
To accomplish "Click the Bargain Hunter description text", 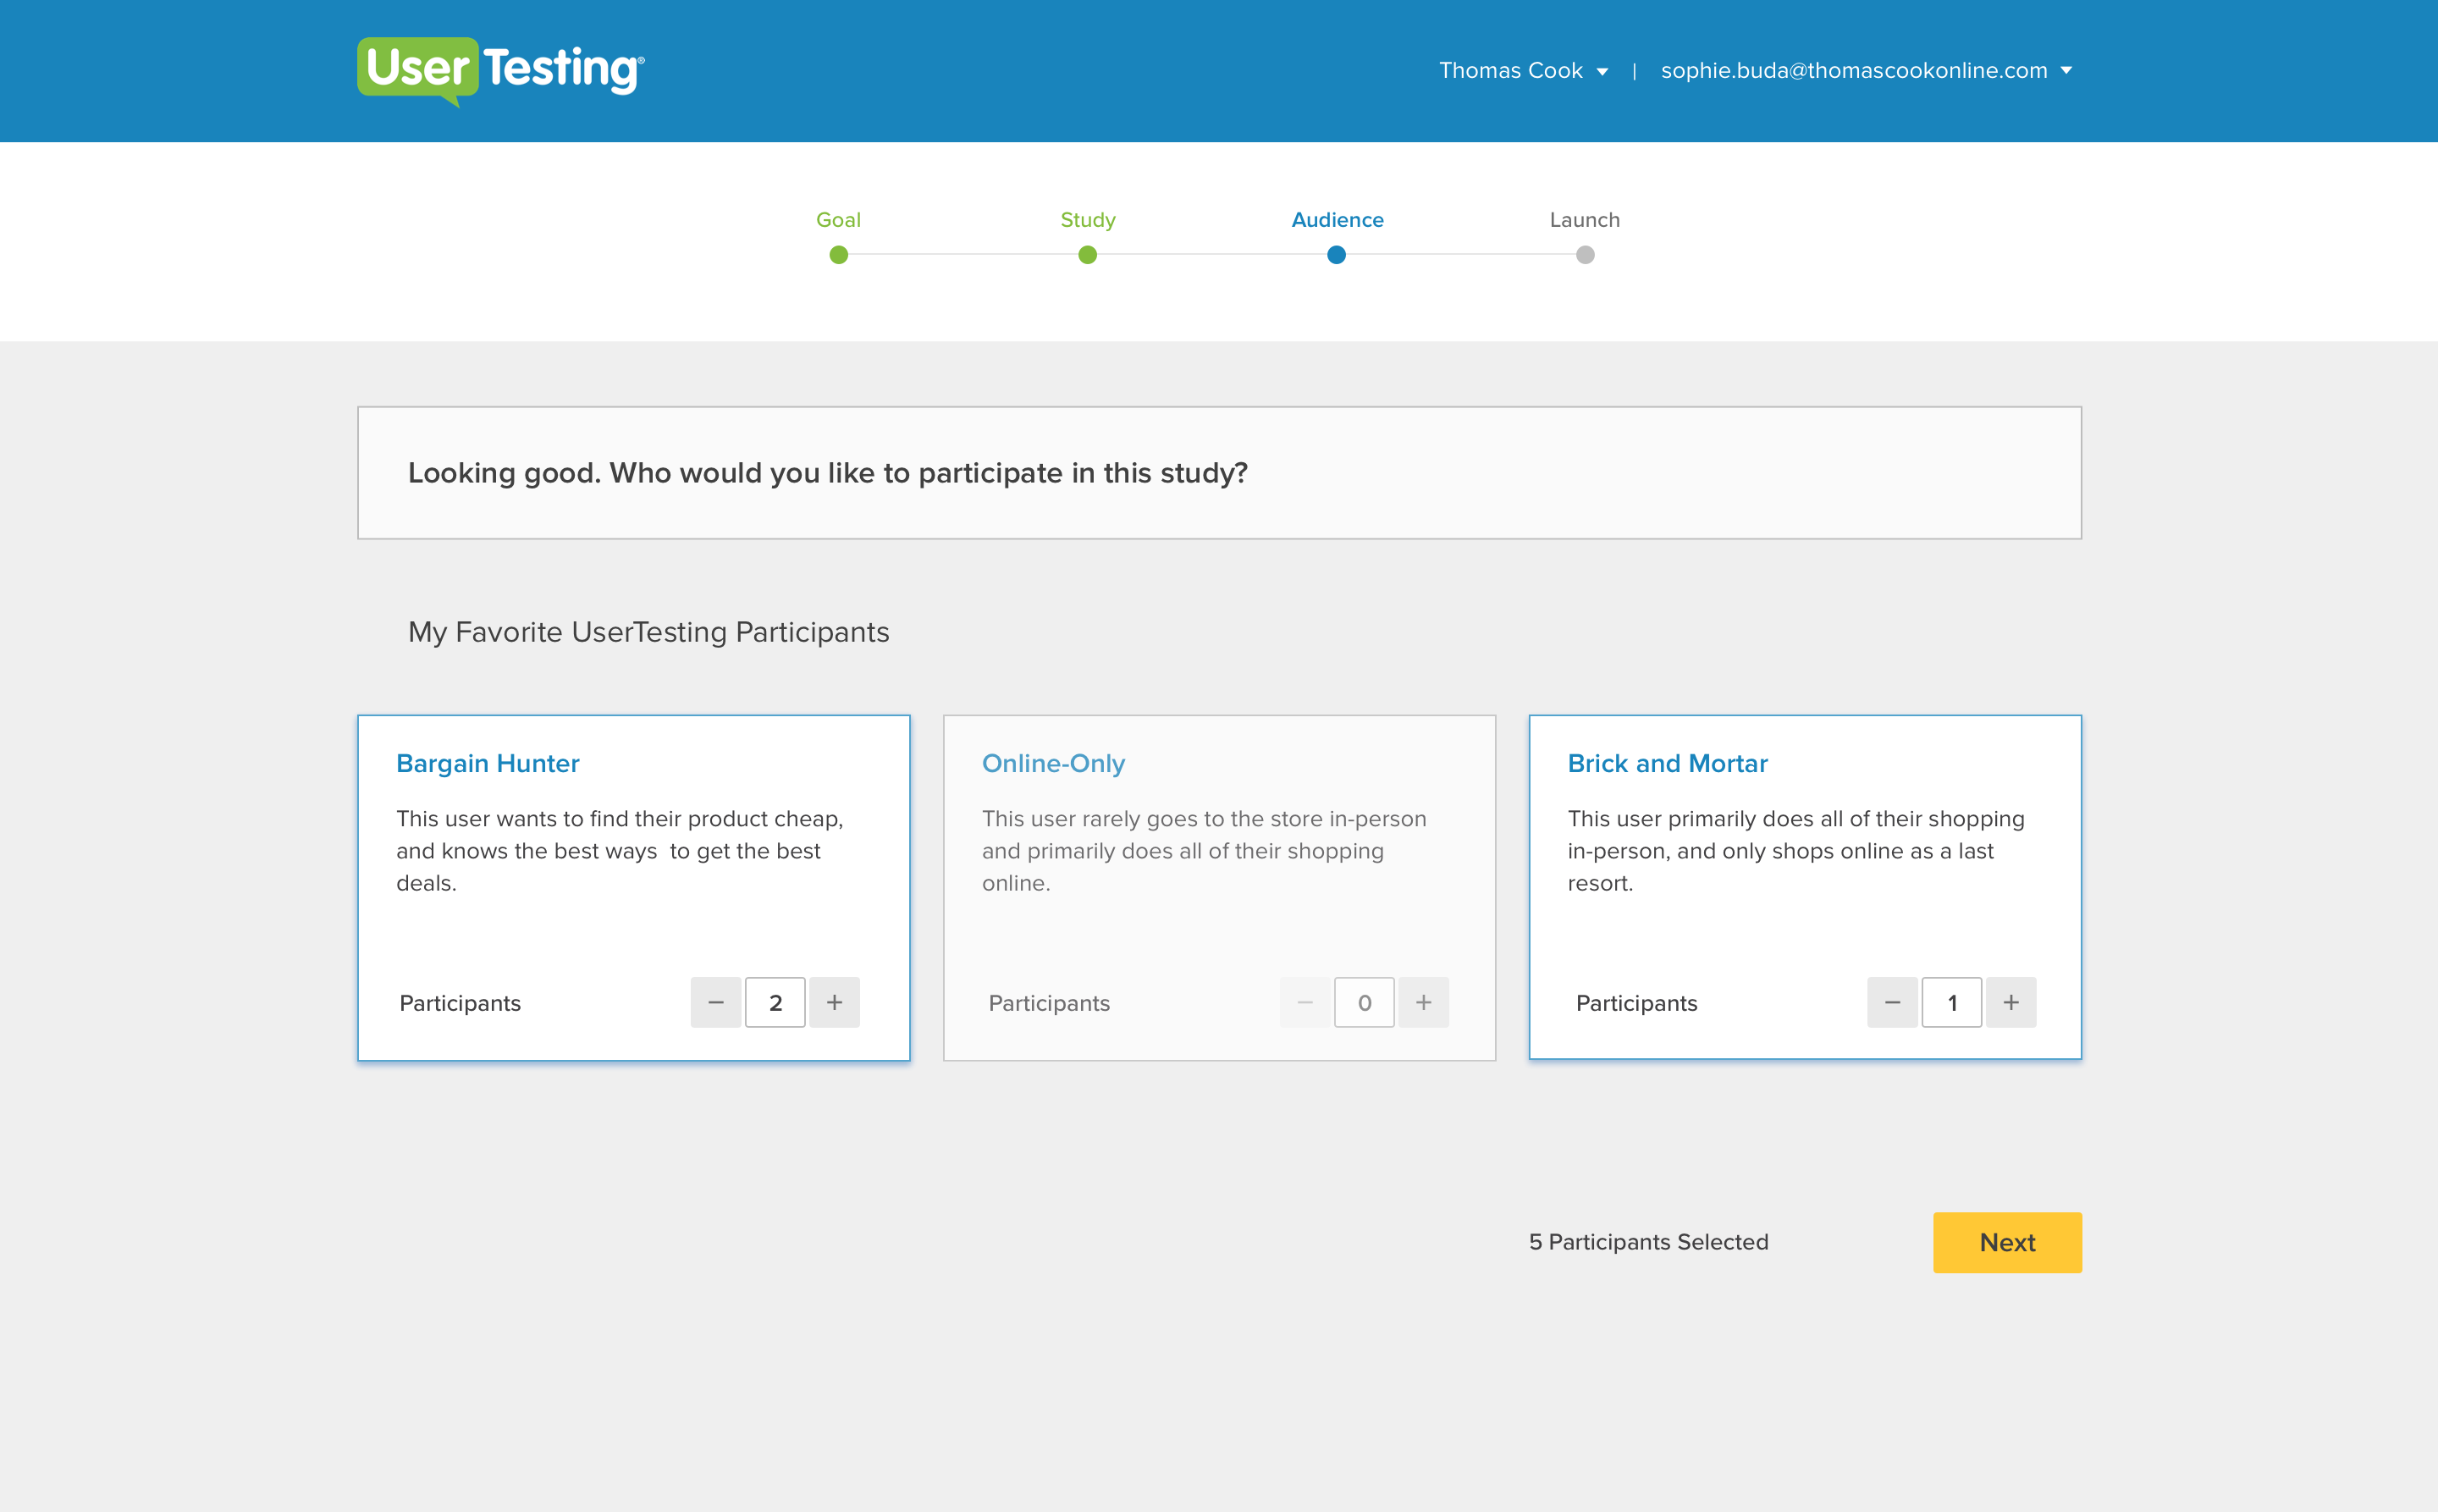I will (x=620, y=851).
